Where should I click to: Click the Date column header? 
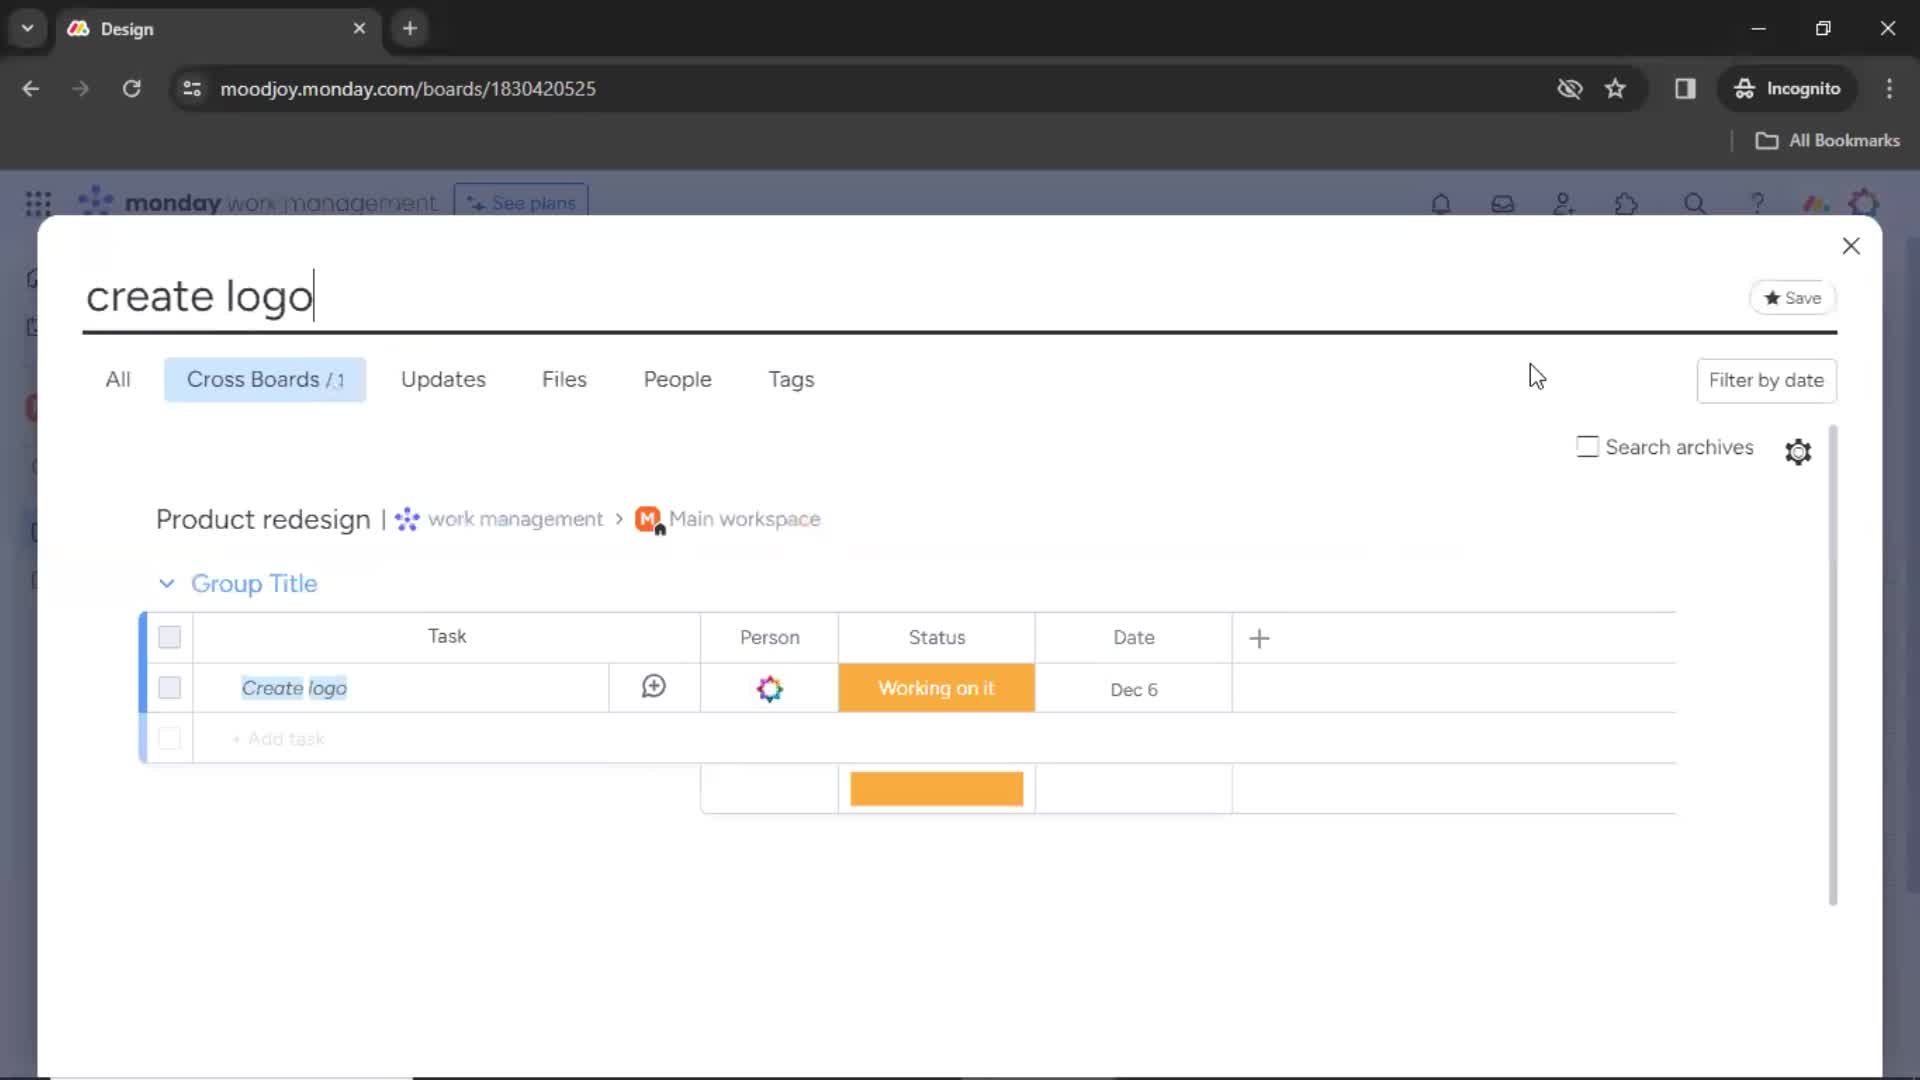click(1134, 638)
